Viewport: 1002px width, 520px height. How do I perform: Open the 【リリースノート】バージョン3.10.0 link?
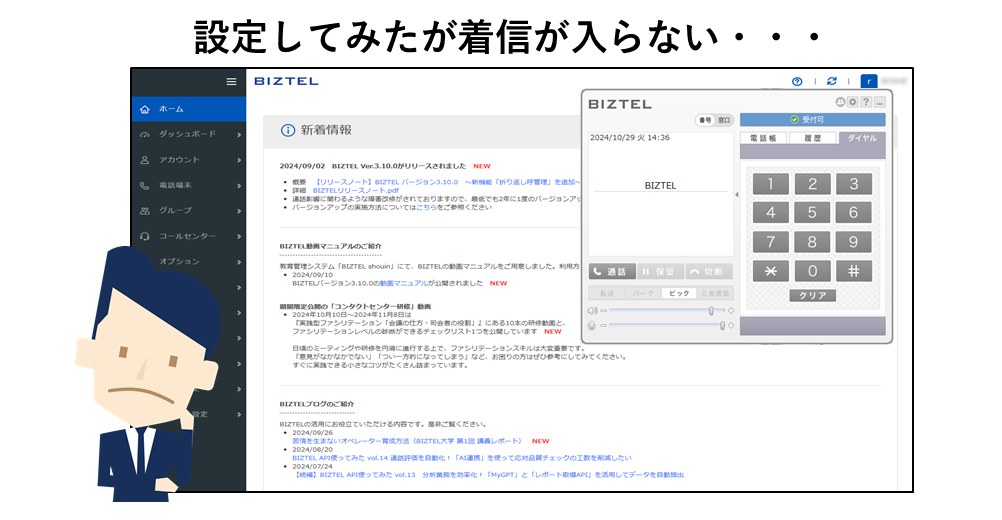point(446,182)
